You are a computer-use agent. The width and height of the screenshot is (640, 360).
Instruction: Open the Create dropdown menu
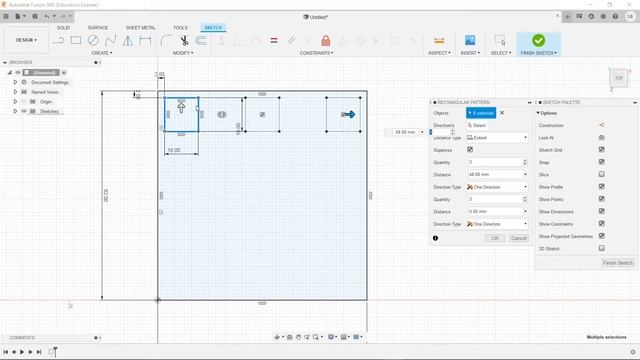(x=102, y=53)
